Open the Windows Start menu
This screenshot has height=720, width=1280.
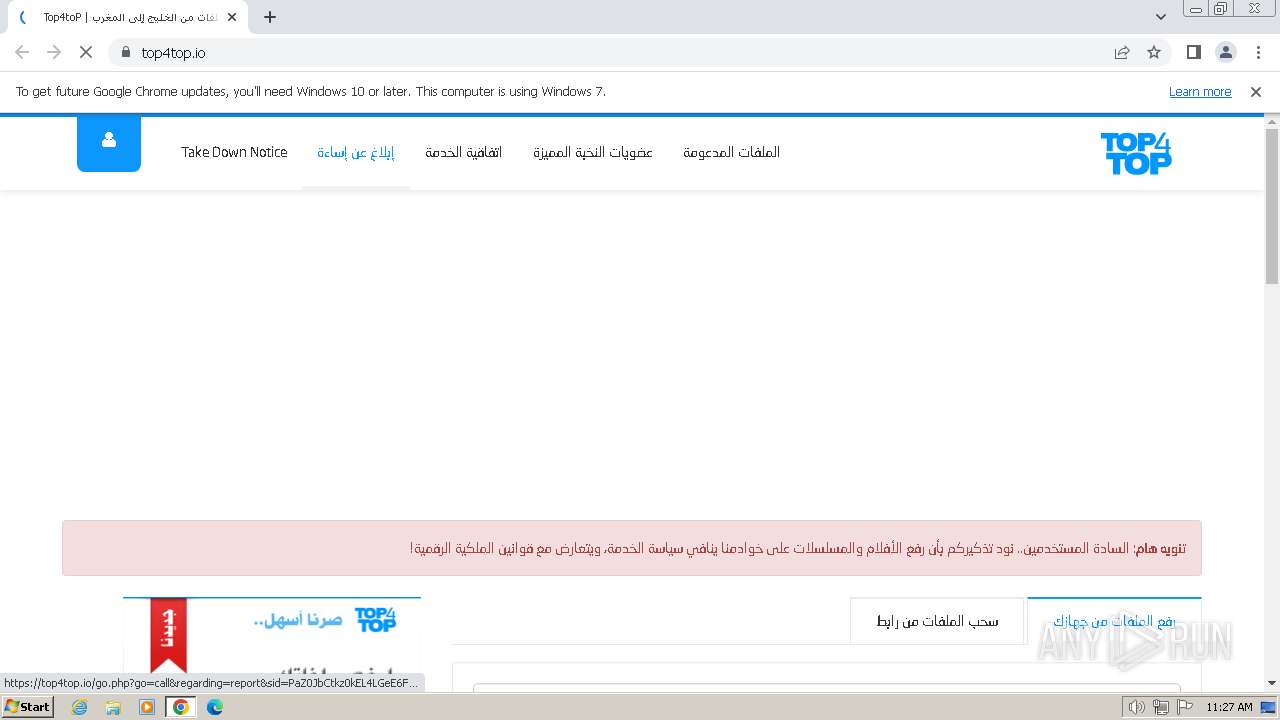point(28,707)
